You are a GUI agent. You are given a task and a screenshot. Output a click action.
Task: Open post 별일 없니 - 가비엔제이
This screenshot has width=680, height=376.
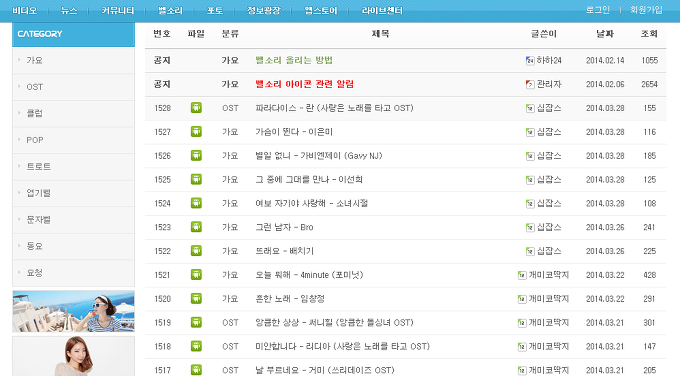click(x=318, y=156)
